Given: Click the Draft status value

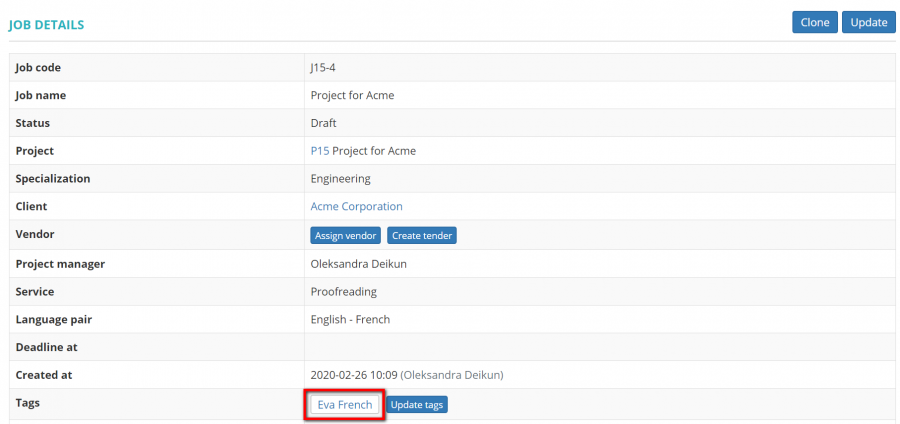Looking at the screenshot, I should coord(324,123).
